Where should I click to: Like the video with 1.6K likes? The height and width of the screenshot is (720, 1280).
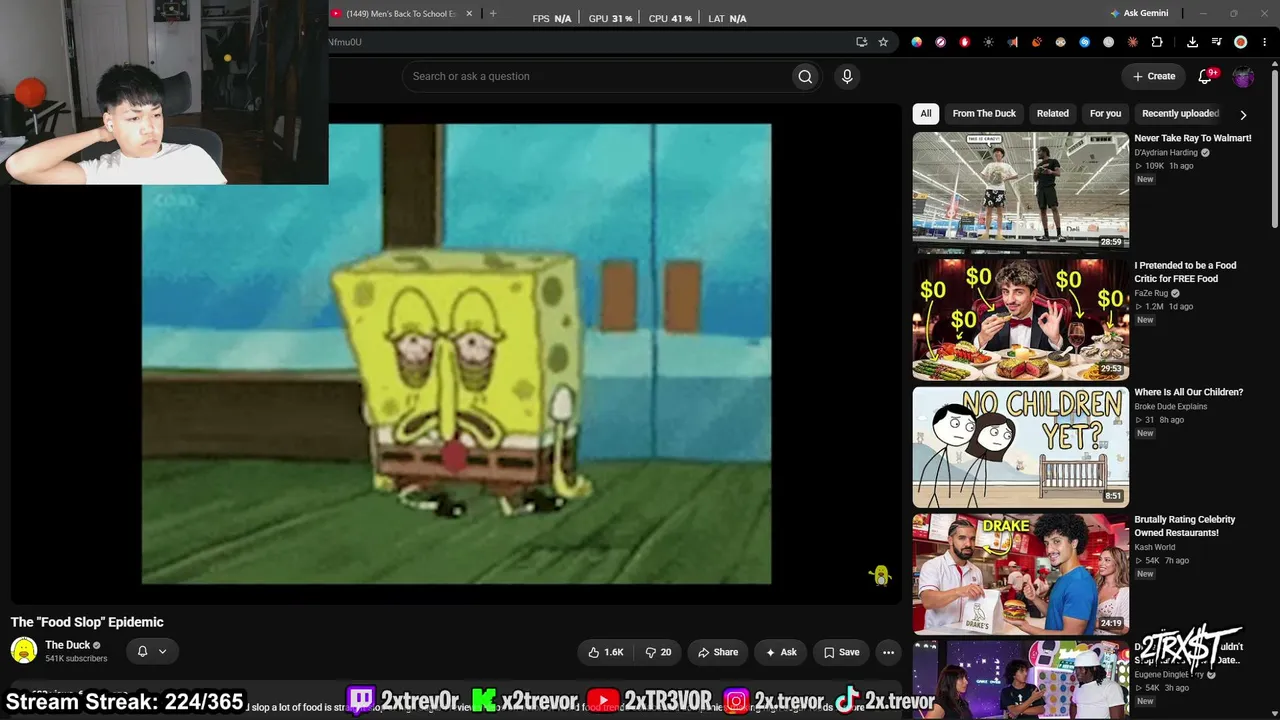click(606, 652)
